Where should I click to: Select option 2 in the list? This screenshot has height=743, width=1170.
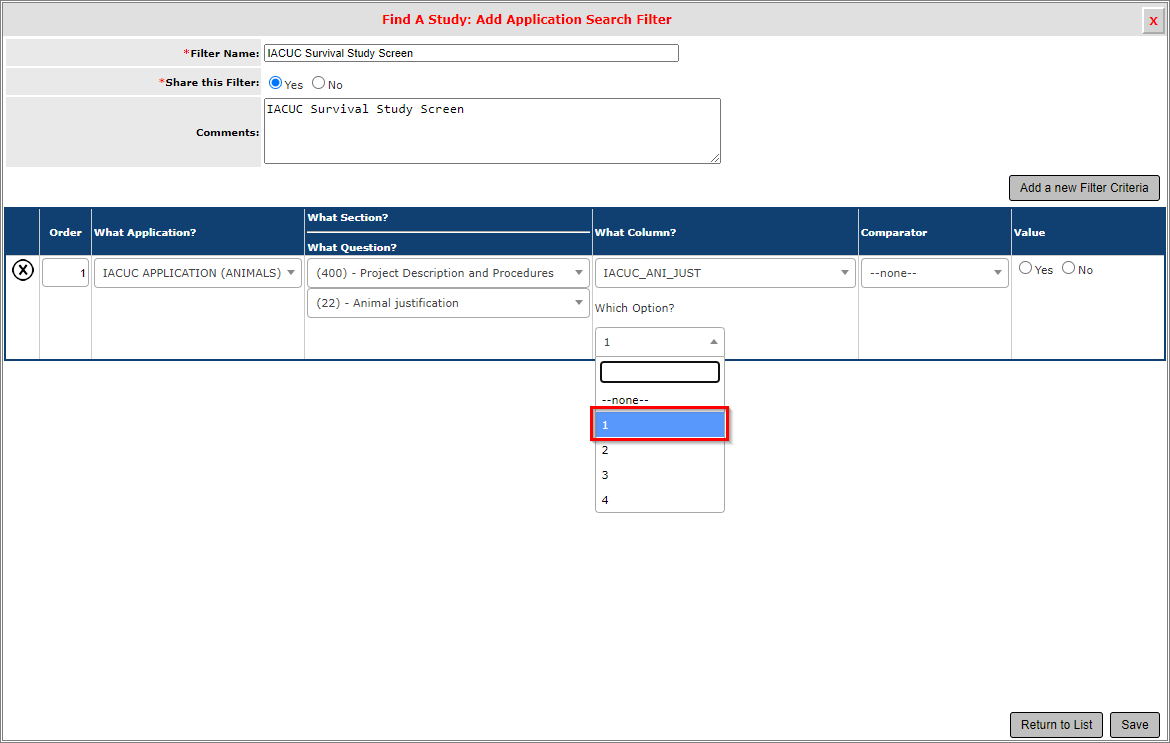point(660,451)
